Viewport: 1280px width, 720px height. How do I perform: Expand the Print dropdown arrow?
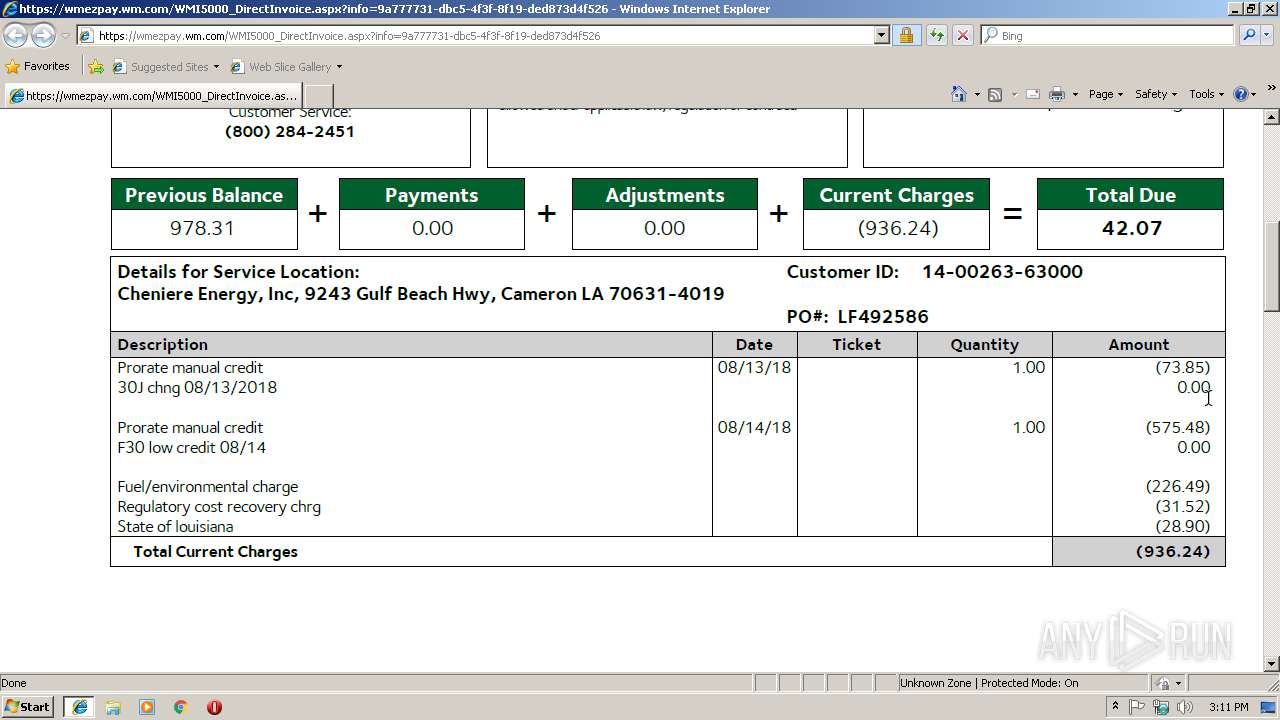pyautogui.click(x=1075, y=94)
